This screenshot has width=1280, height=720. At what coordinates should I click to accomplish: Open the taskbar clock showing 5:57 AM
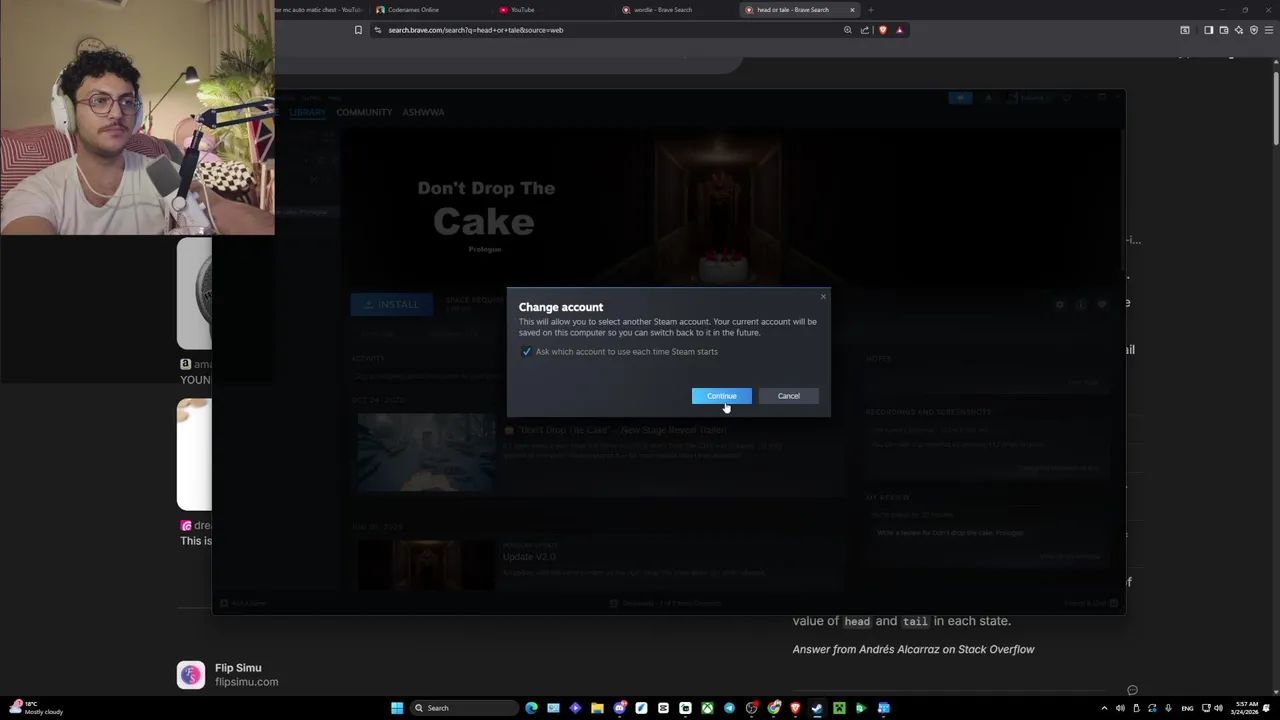click(x=1246, y=708)
